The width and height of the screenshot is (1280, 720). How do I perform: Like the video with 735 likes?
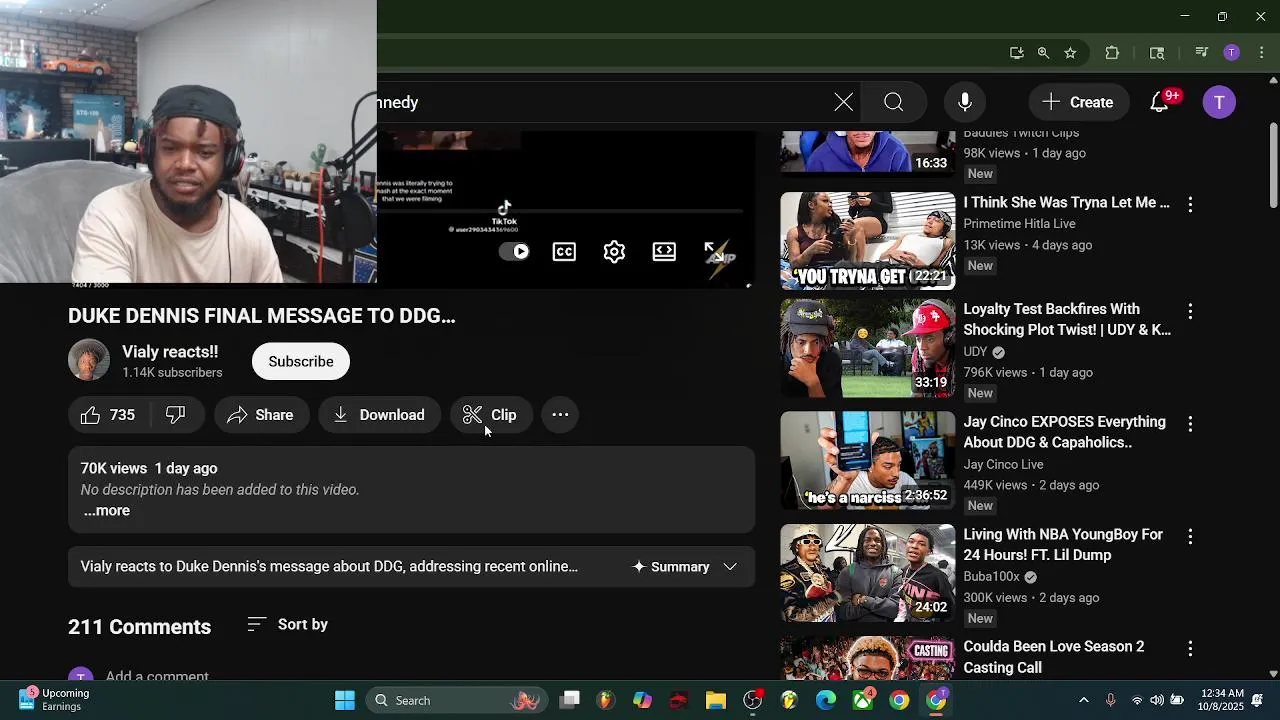(x=107, y=415)
